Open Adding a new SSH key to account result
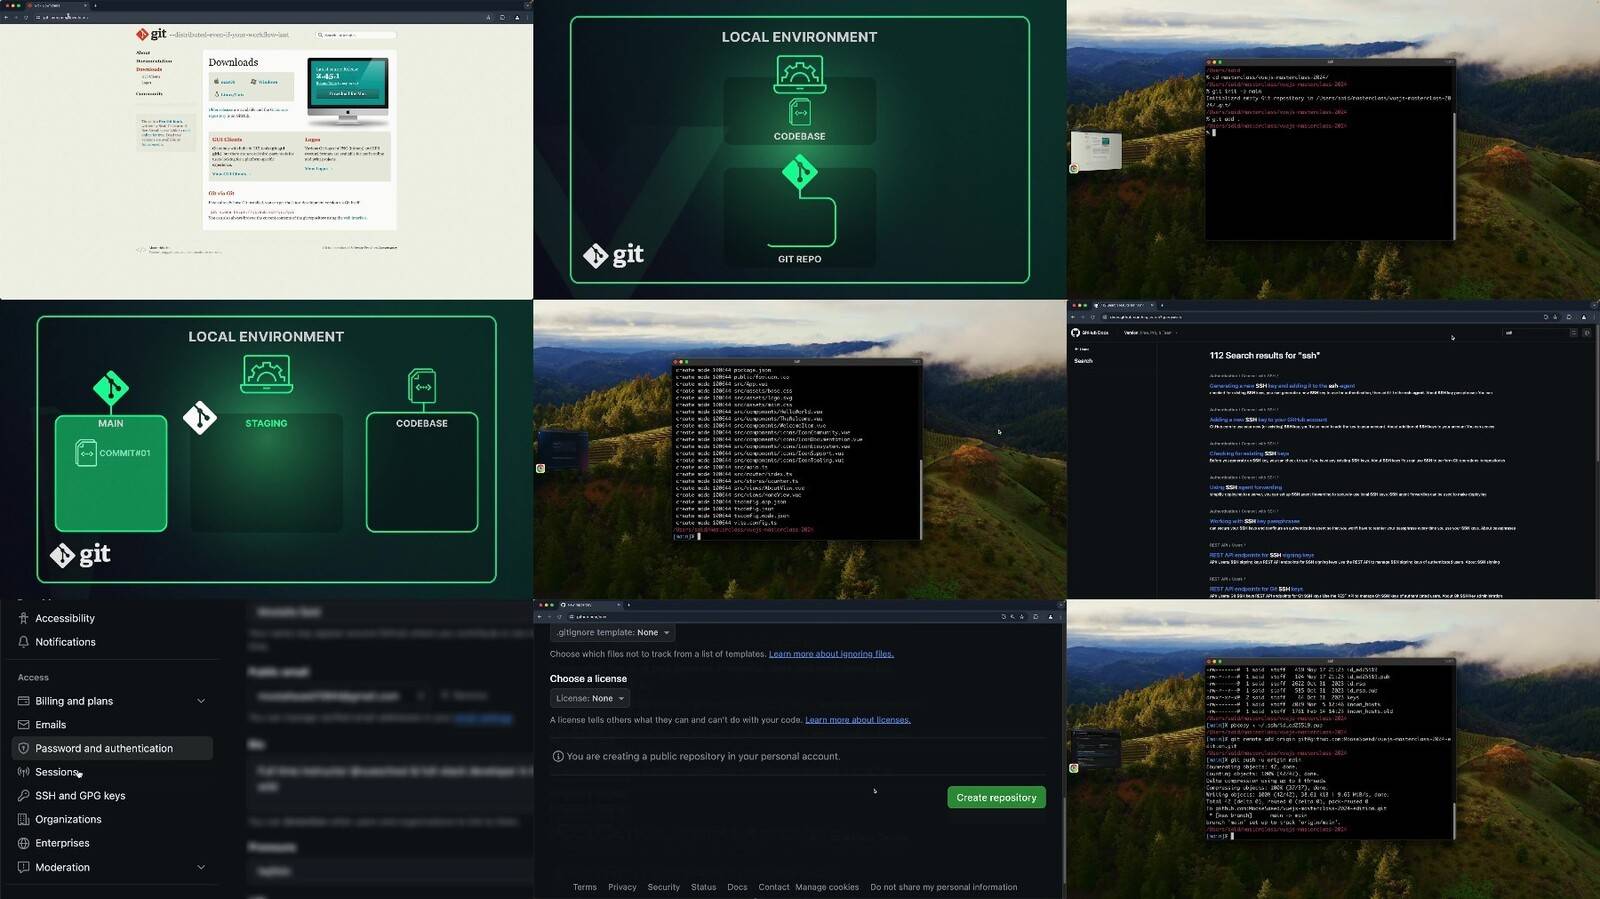This screenshot has height=899, width=1600. click(x=1268, y=420)
